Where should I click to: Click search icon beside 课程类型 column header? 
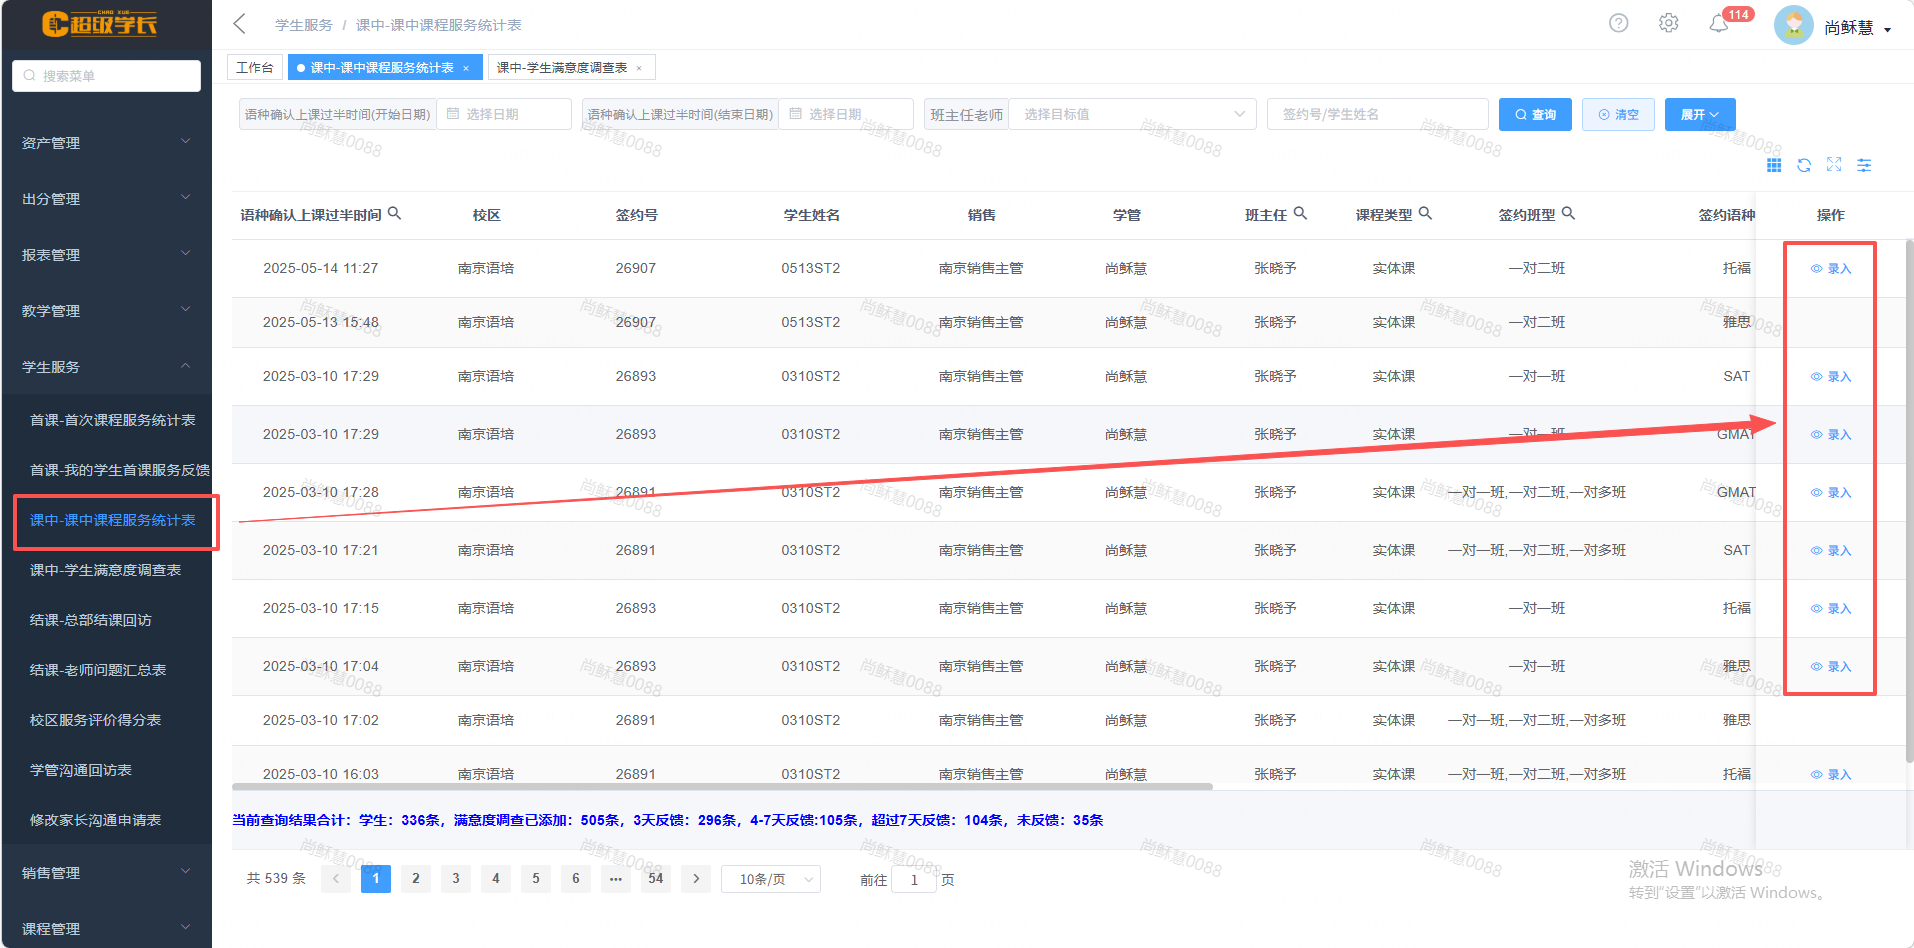[x=1426, y=213]
